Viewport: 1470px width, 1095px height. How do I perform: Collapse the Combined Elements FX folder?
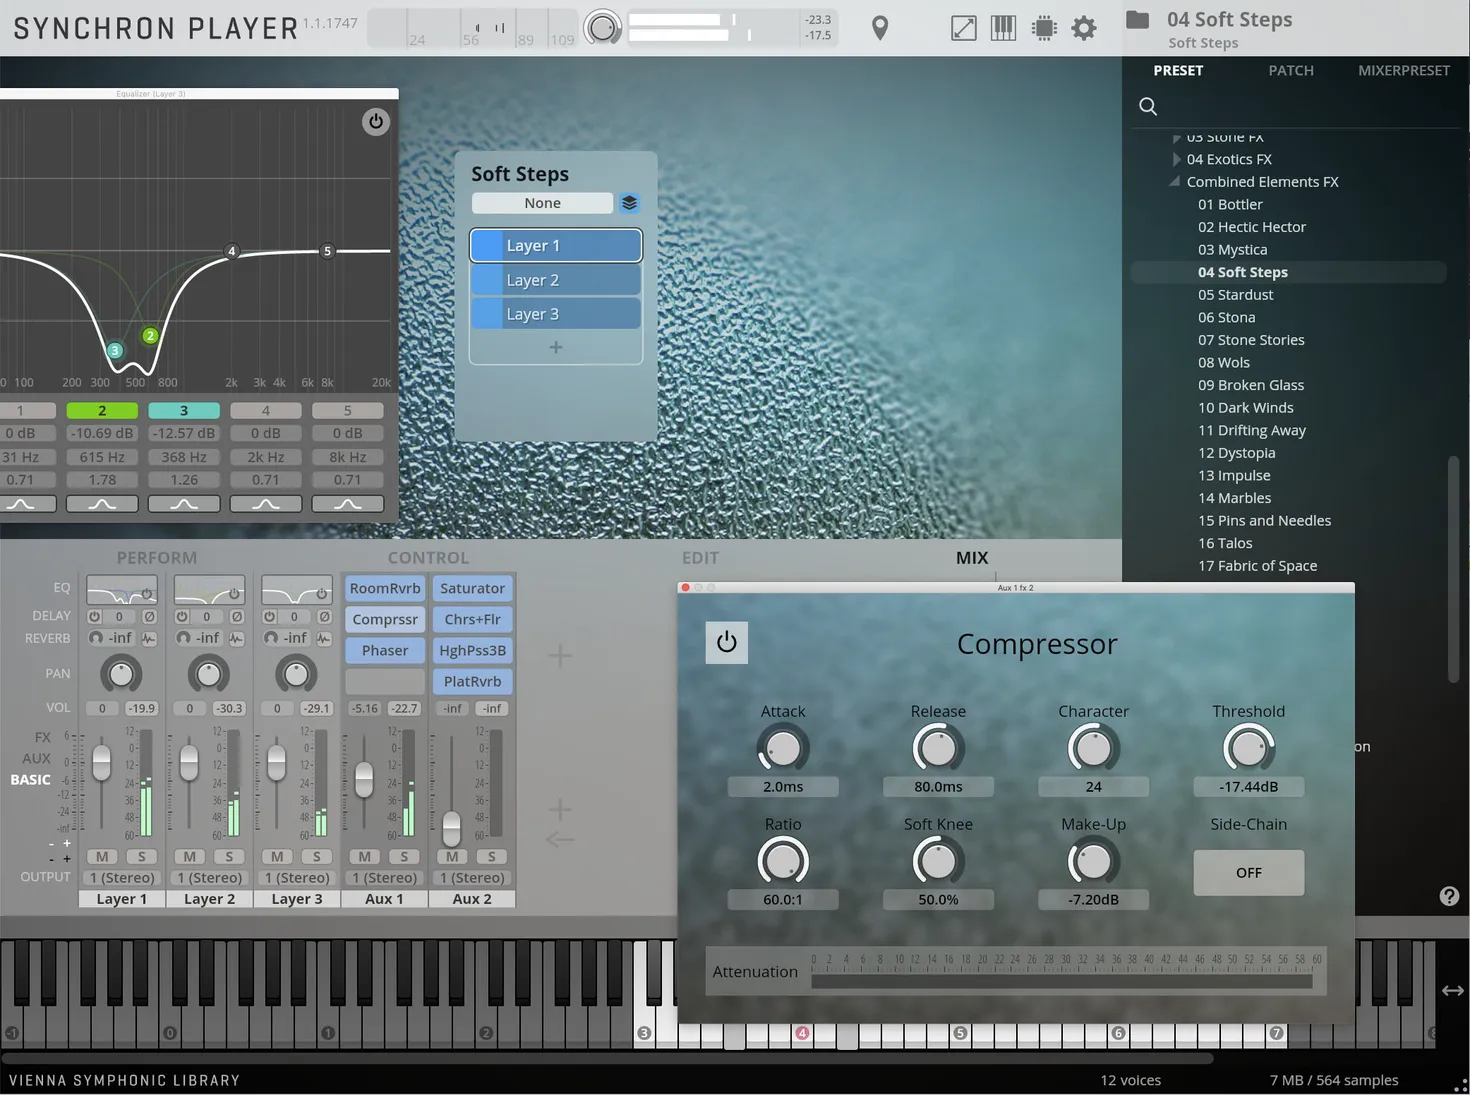[x=1174, y=181]
